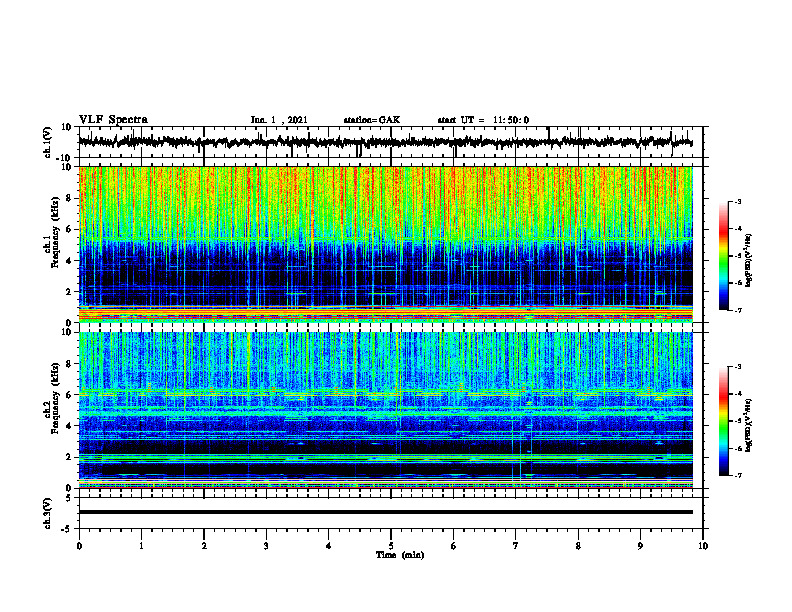Click the ch.1 "Frequency (kHz)" axis label

tap(55, 232)
